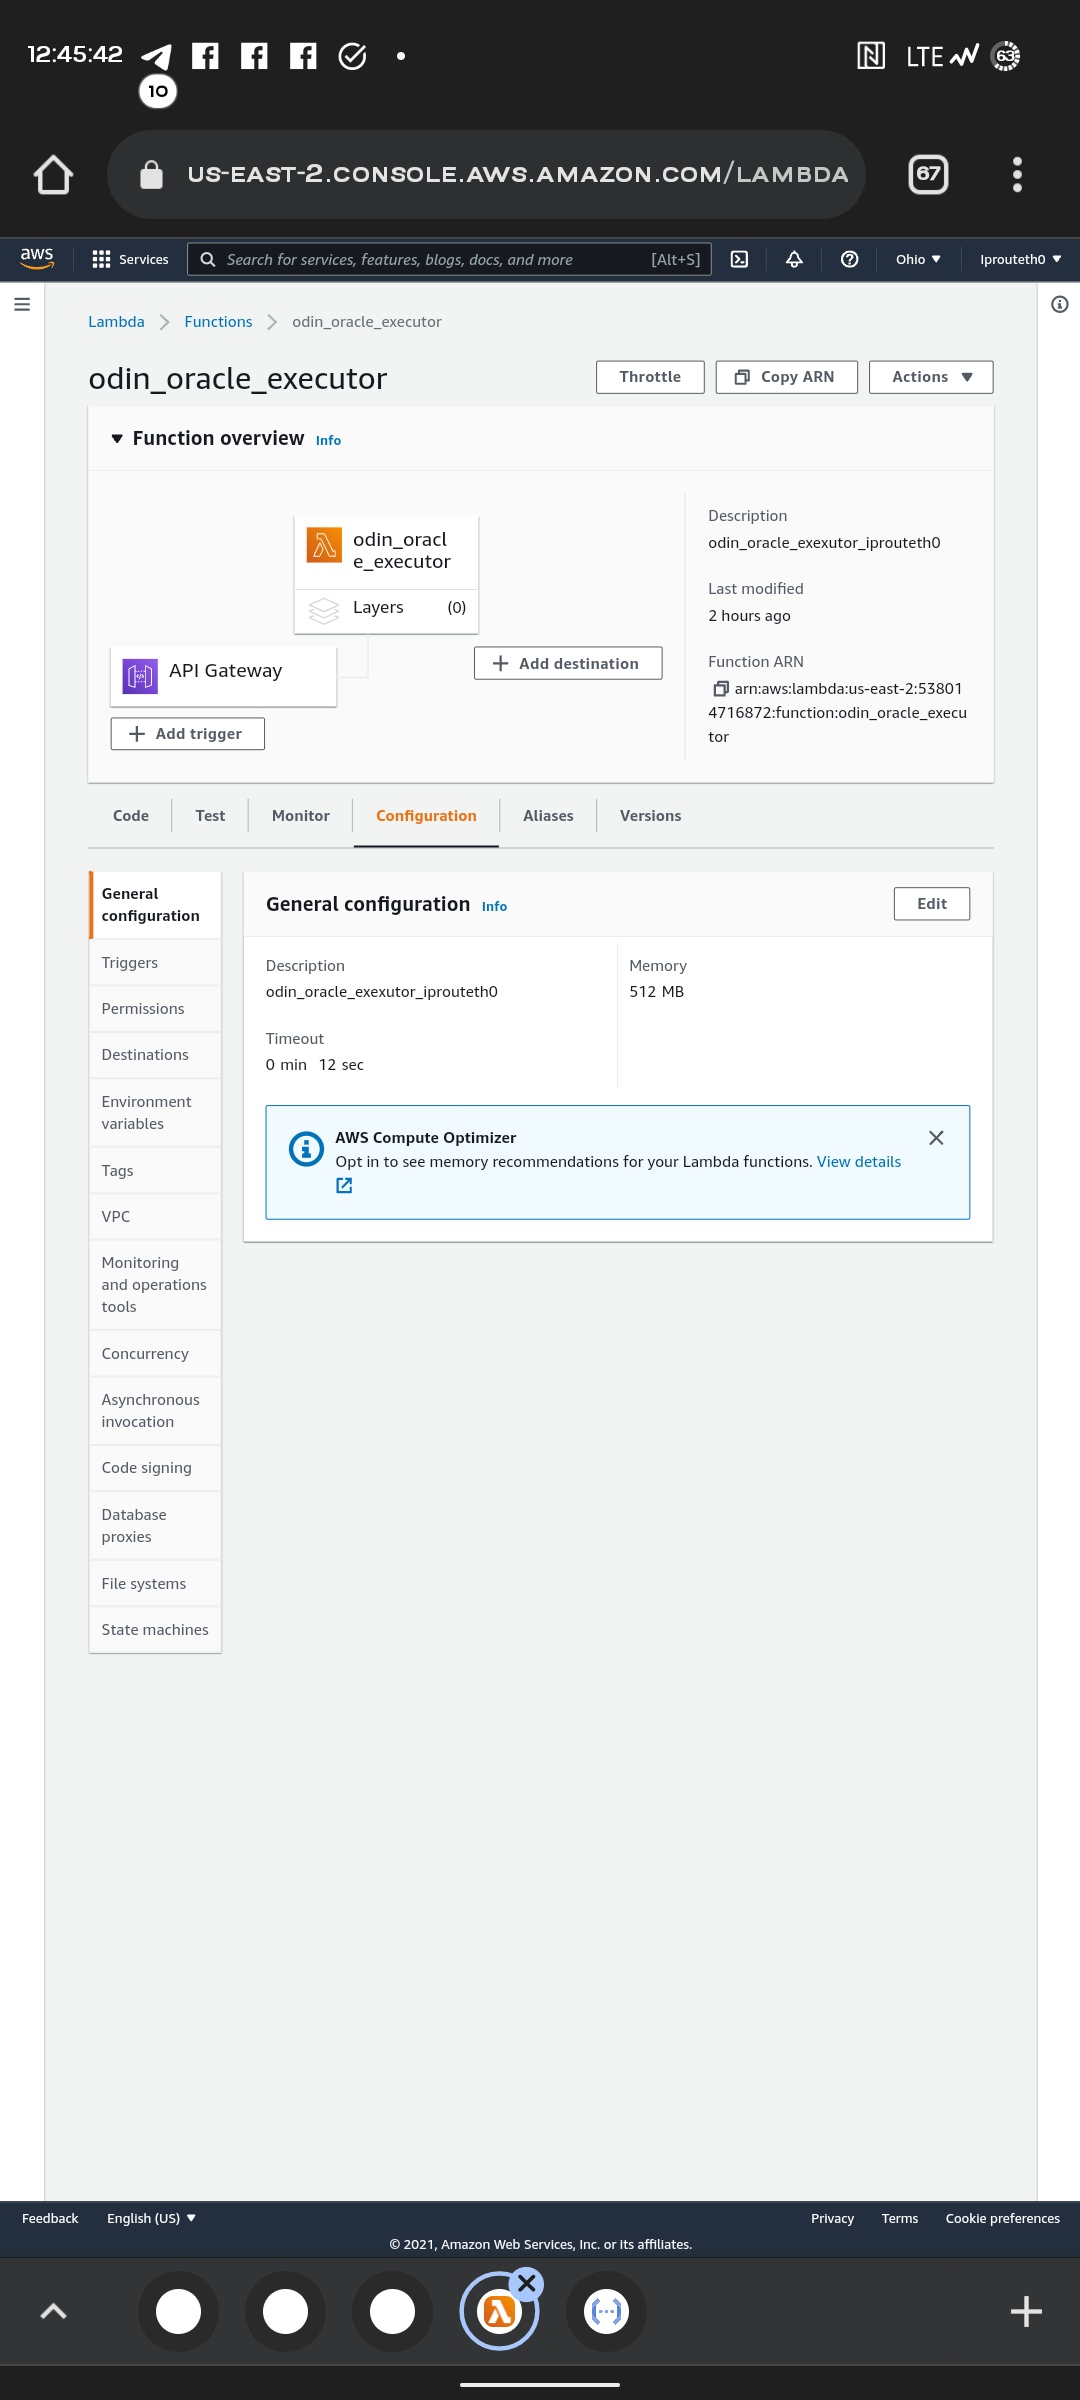Viewport: 1080px width, 2400px height.
Task: Open the notifications bell
Action: (x=794, y=259)
